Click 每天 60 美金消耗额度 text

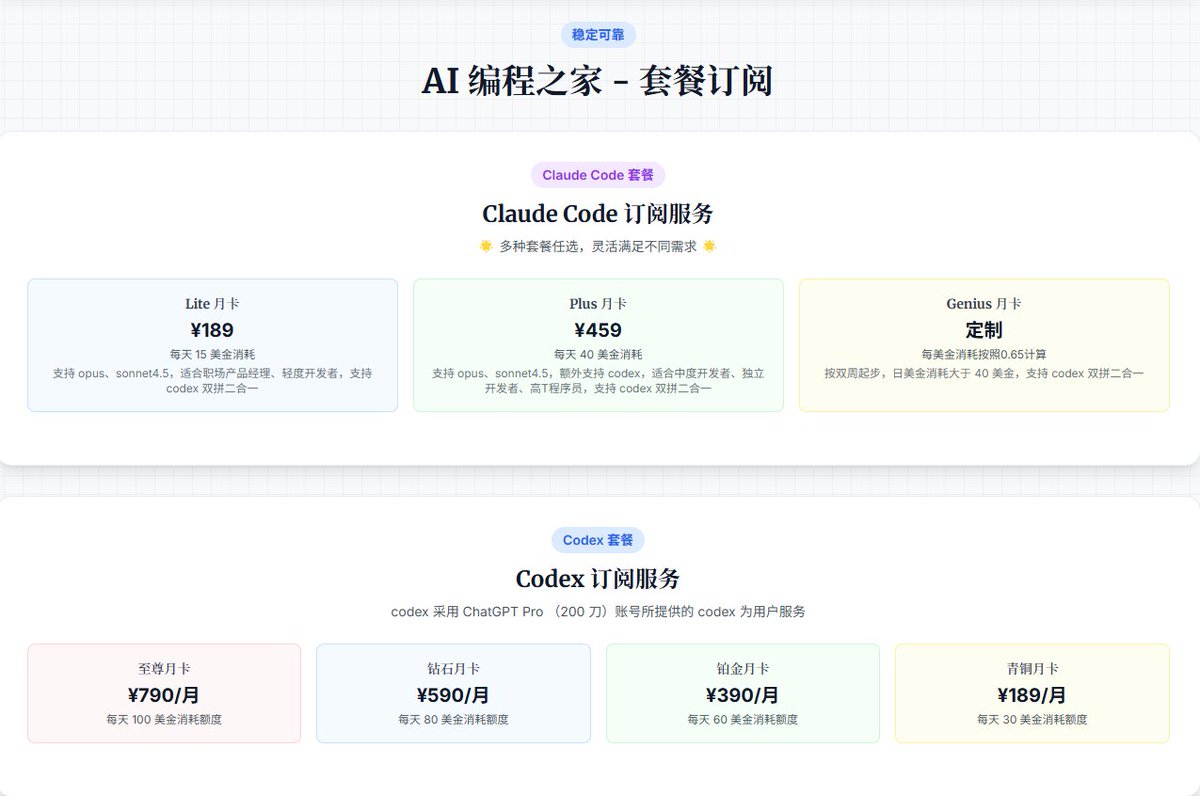(742, 719)
